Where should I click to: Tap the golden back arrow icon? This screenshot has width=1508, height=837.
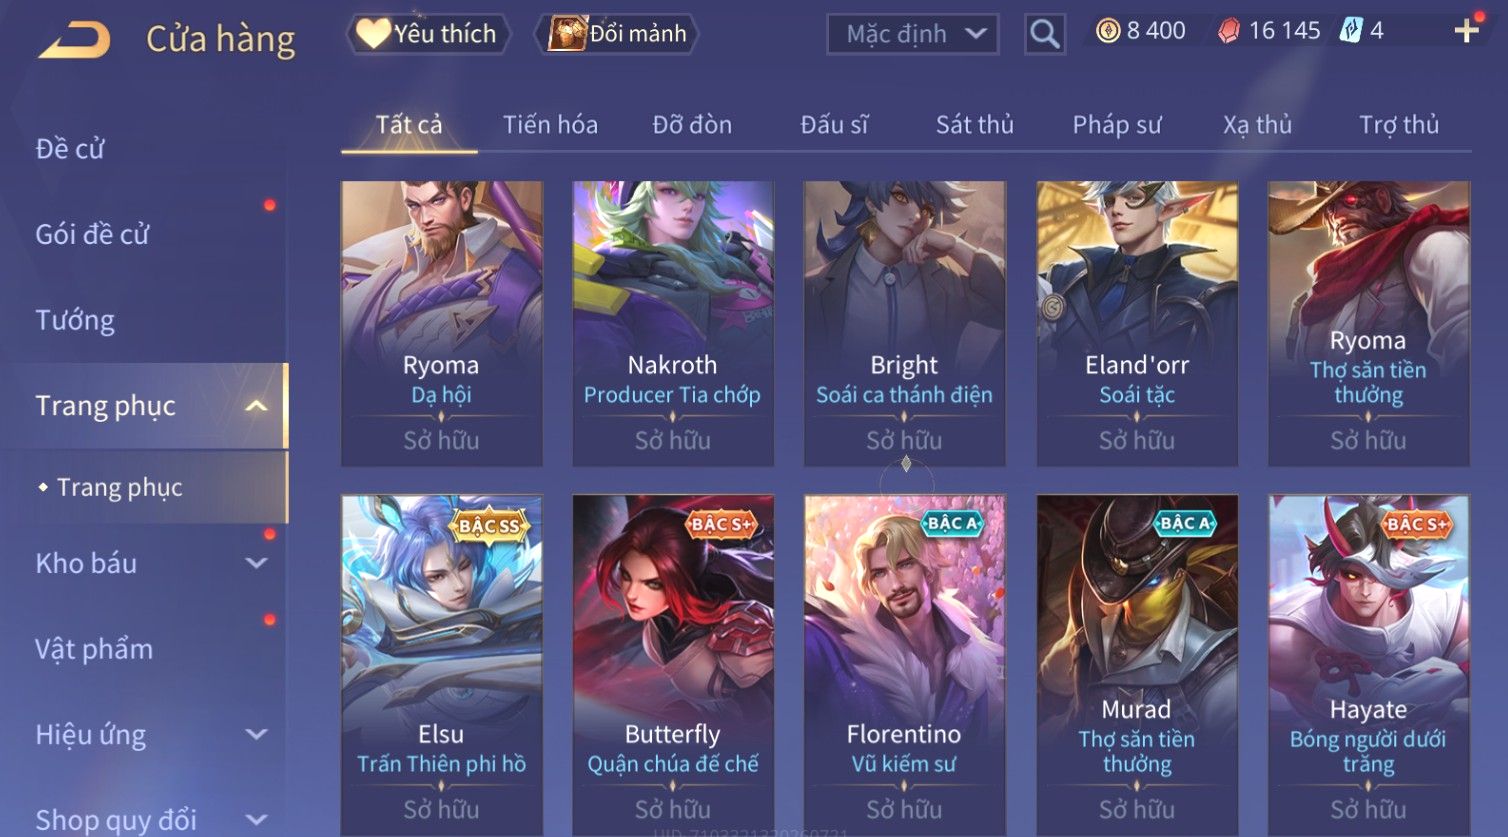point(75,40)
